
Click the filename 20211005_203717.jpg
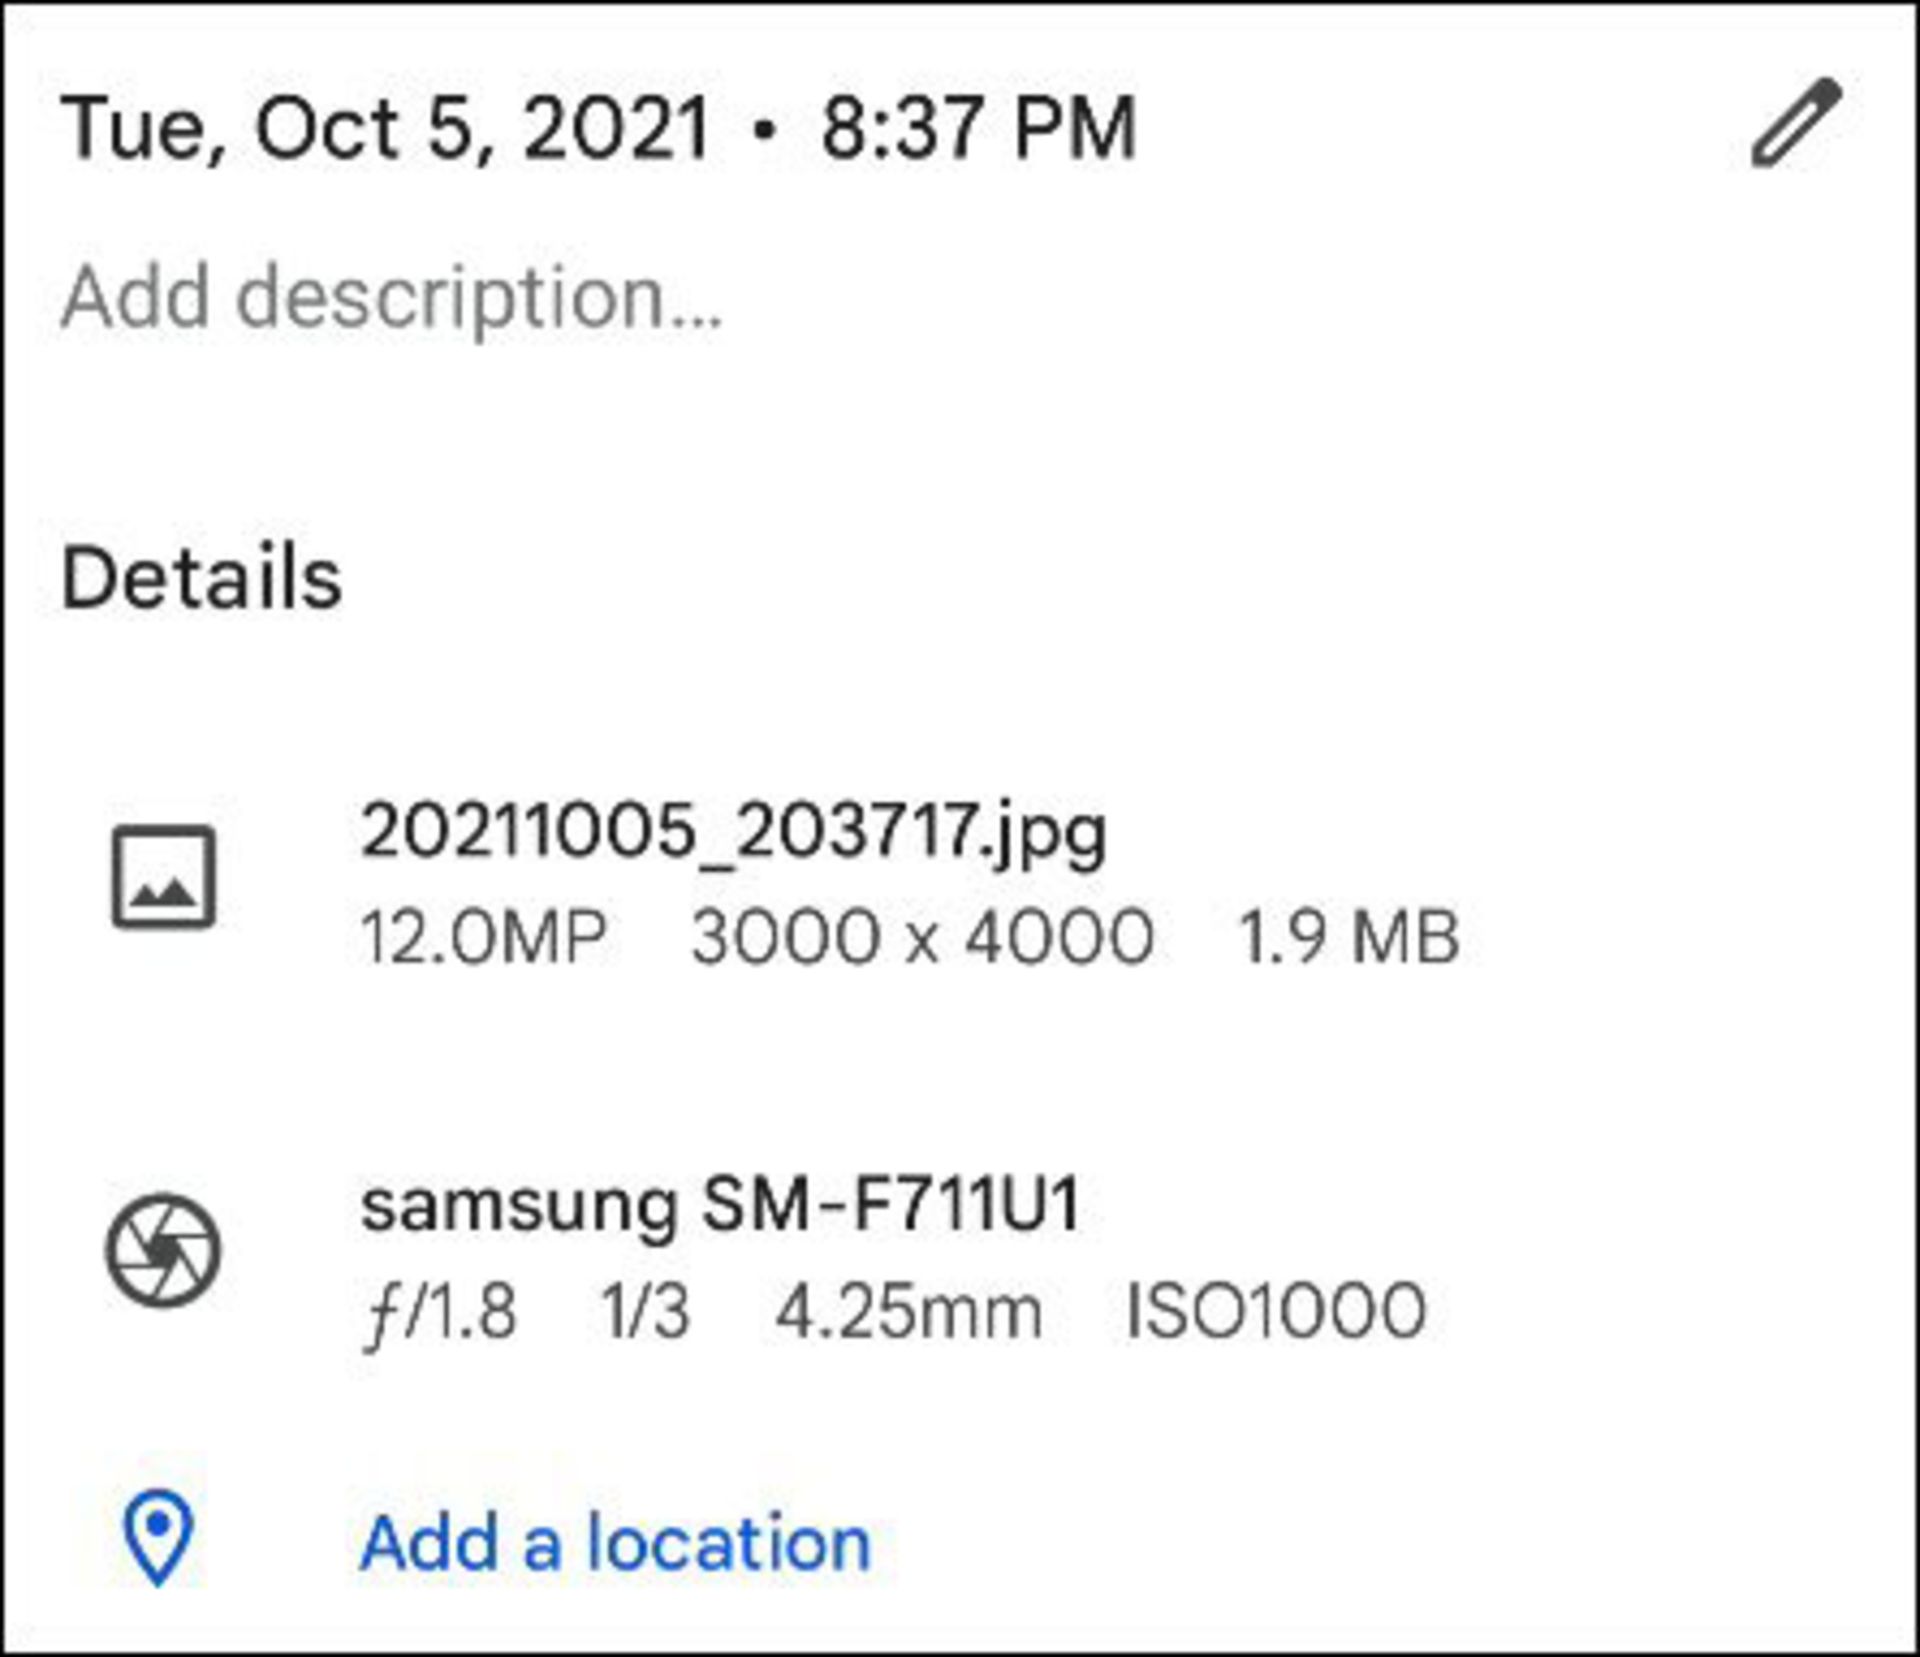733,832
